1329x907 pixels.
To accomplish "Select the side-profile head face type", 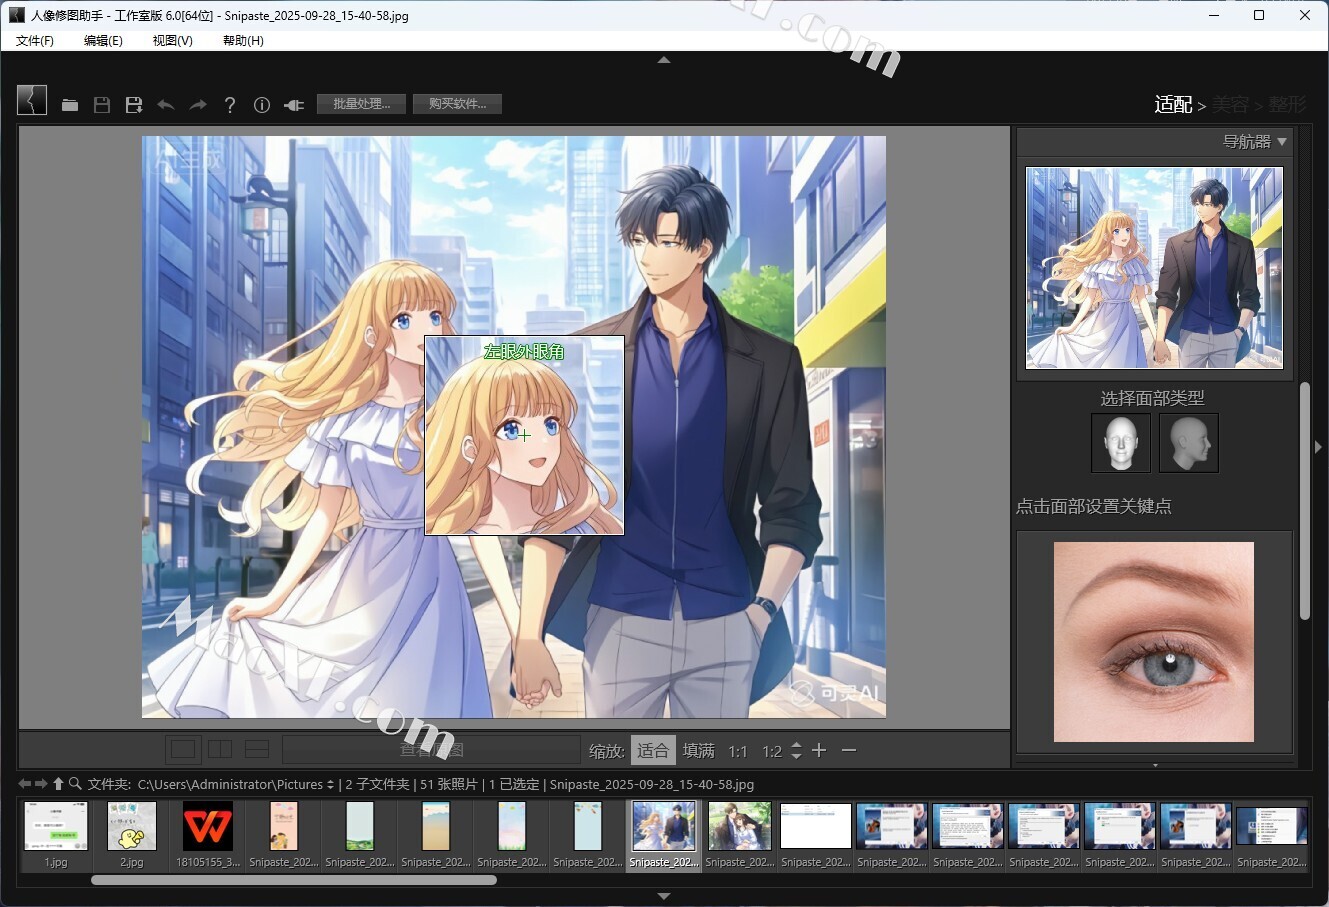I will (1188, 443).
